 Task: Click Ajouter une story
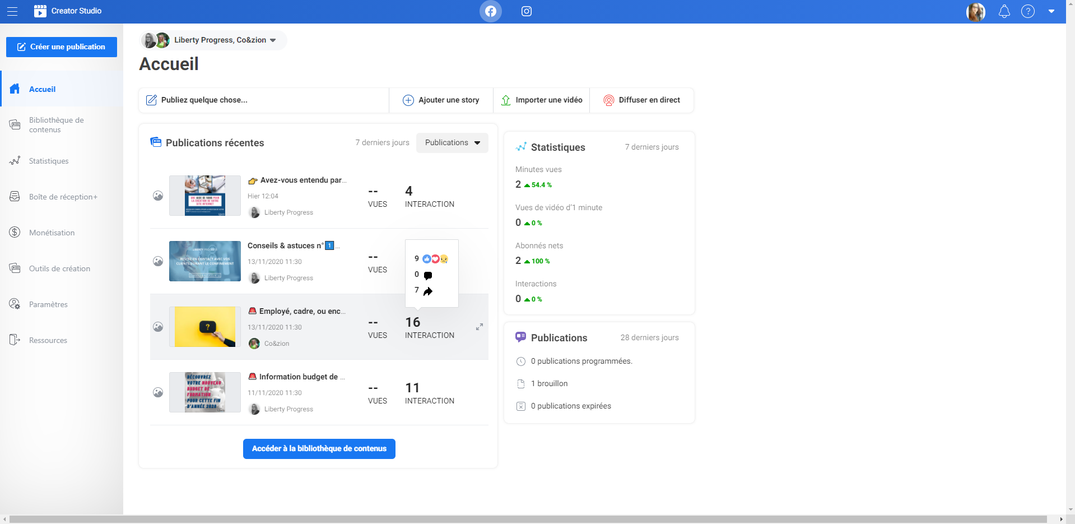click(x=440, y=100)
